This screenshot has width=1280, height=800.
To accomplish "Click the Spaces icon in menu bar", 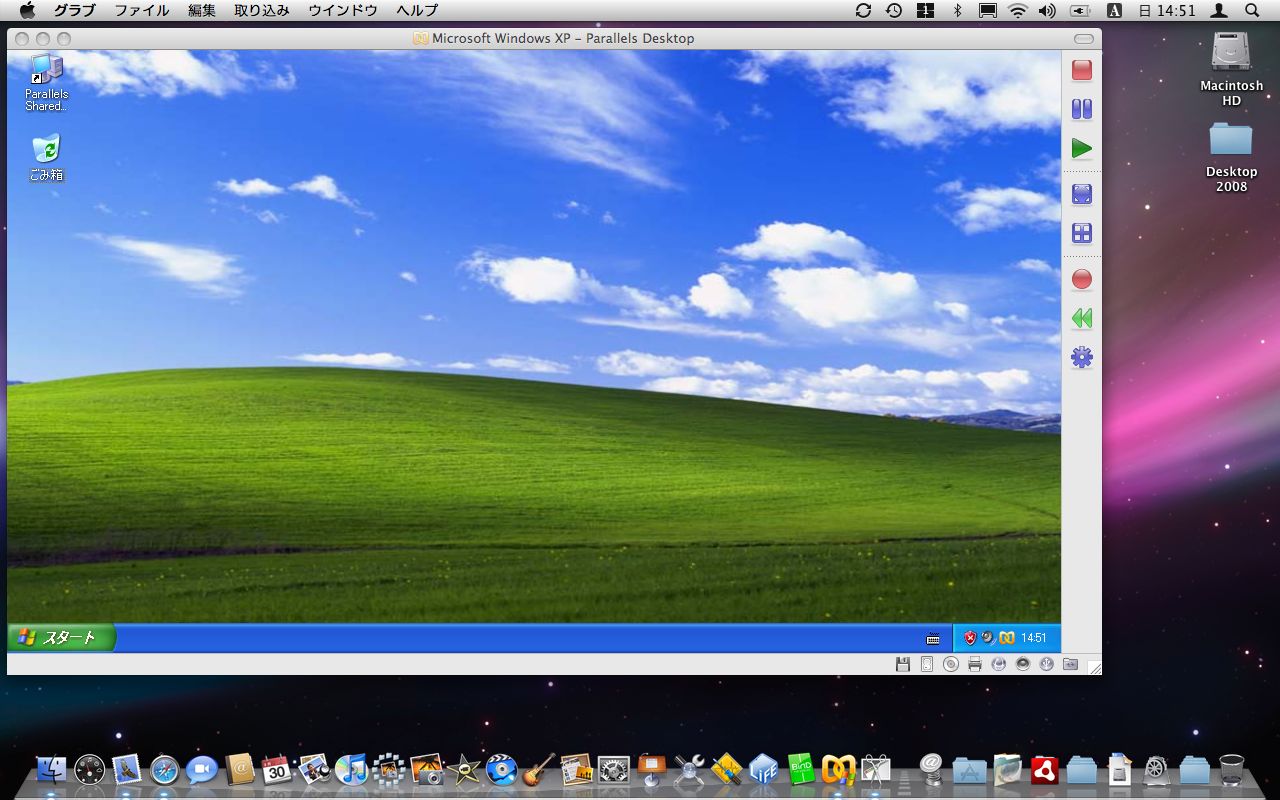I will point(925,11).
